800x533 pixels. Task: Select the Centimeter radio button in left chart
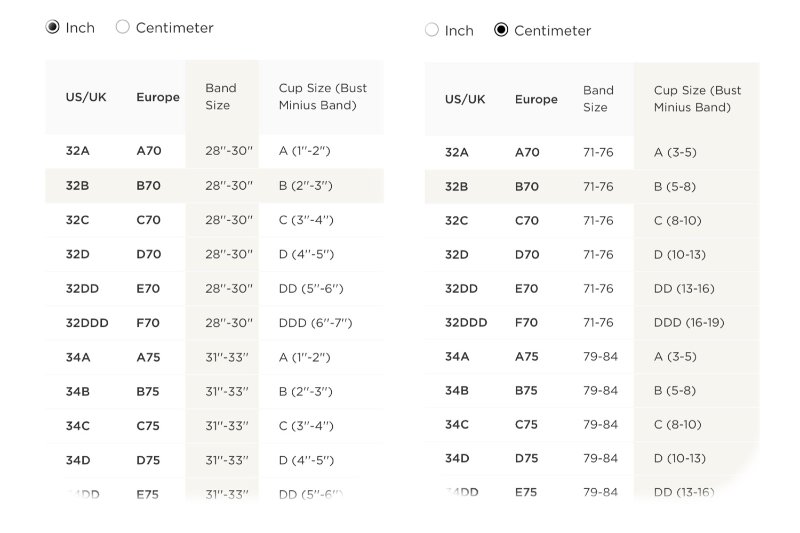122,27
